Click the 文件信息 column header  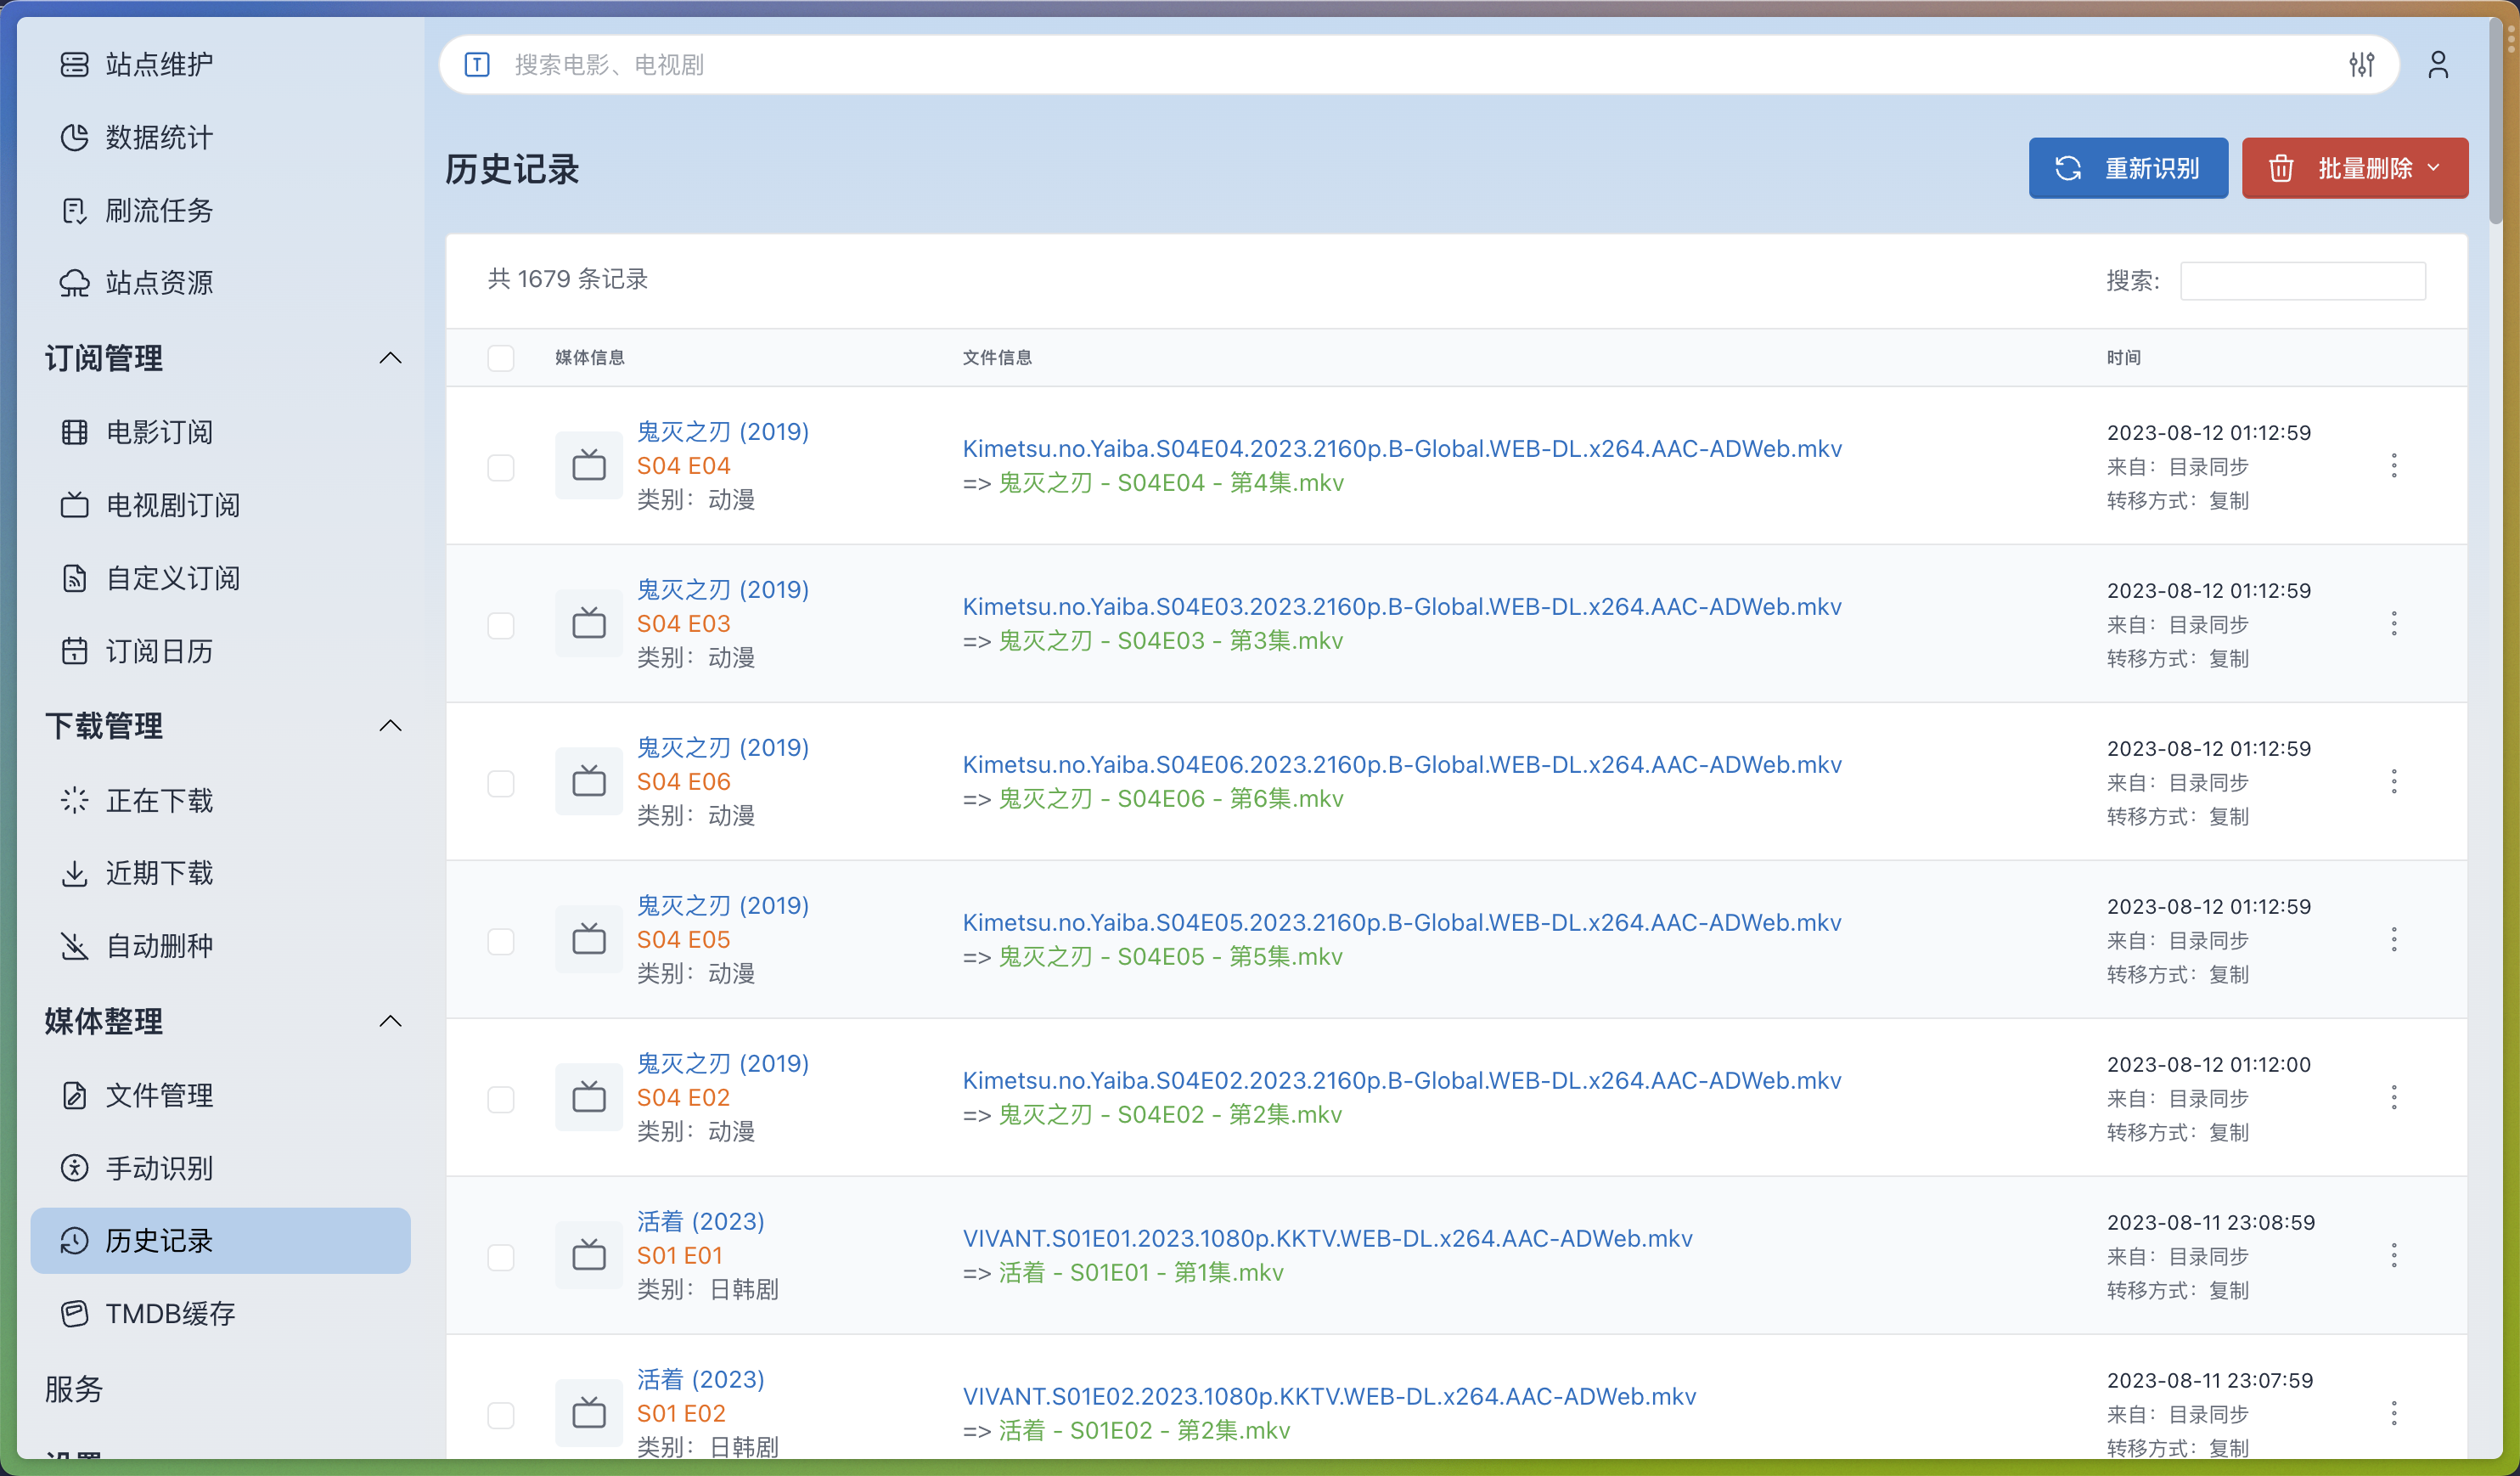(x=997, y=358)
